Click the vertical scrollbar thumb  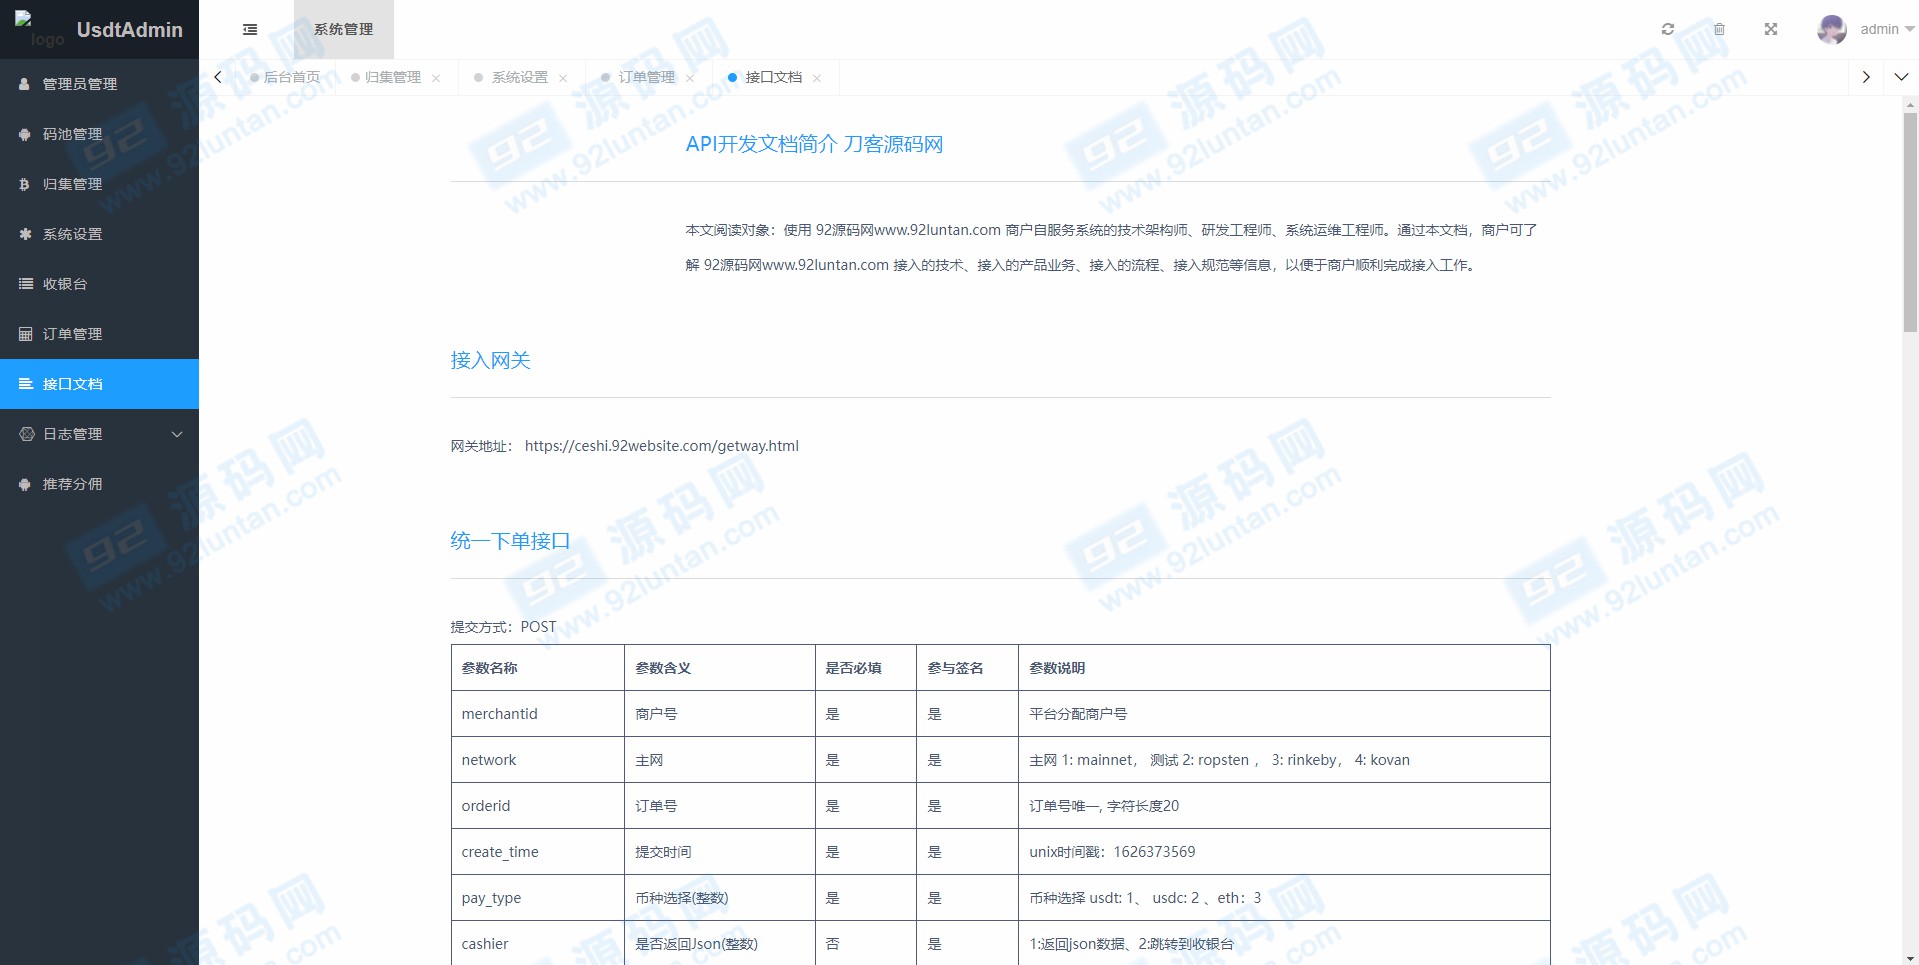pyautogui.click(x=1910, y=222)
